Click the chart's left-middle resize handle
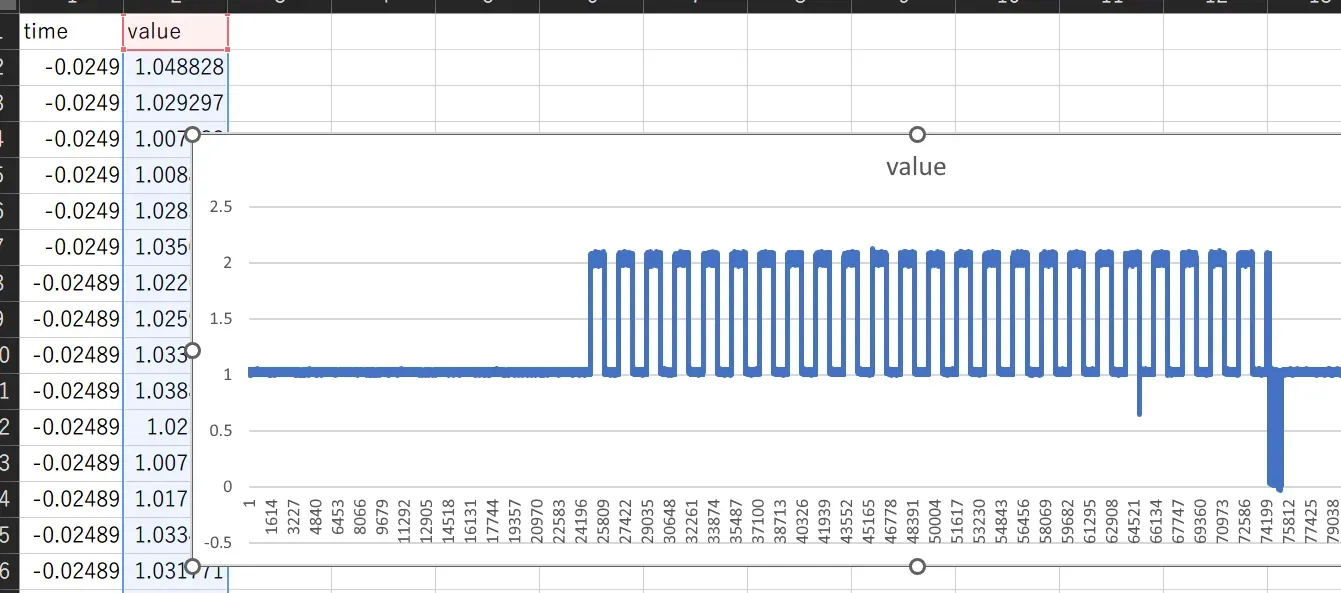This screenshot has height=593, width=1341. tap(194, 350)
